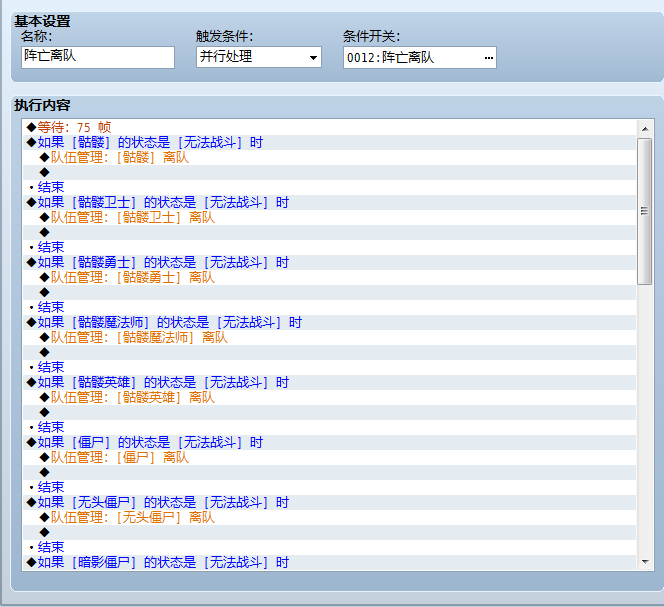This screenshot has height=607, width=664.
Task: Select the 结束 line after the [无头僵尸] block
Action: [329, 547]
